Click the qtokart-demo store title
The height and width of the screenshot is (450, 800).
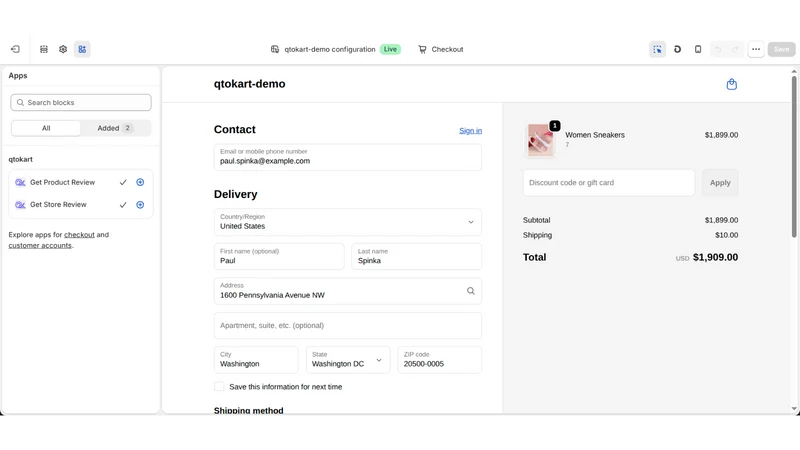[249, 84]
